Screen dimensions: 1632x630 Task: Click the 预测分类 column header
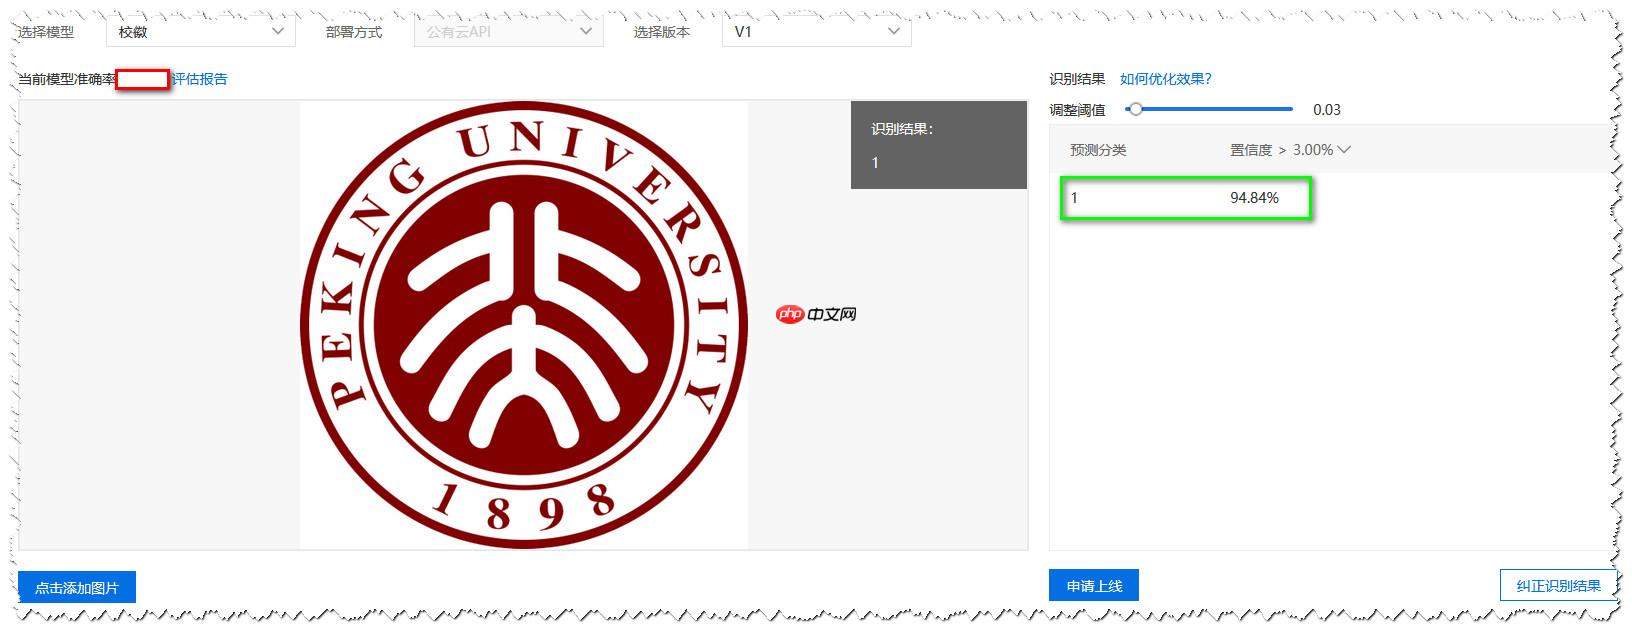[x=1098, y=150]
